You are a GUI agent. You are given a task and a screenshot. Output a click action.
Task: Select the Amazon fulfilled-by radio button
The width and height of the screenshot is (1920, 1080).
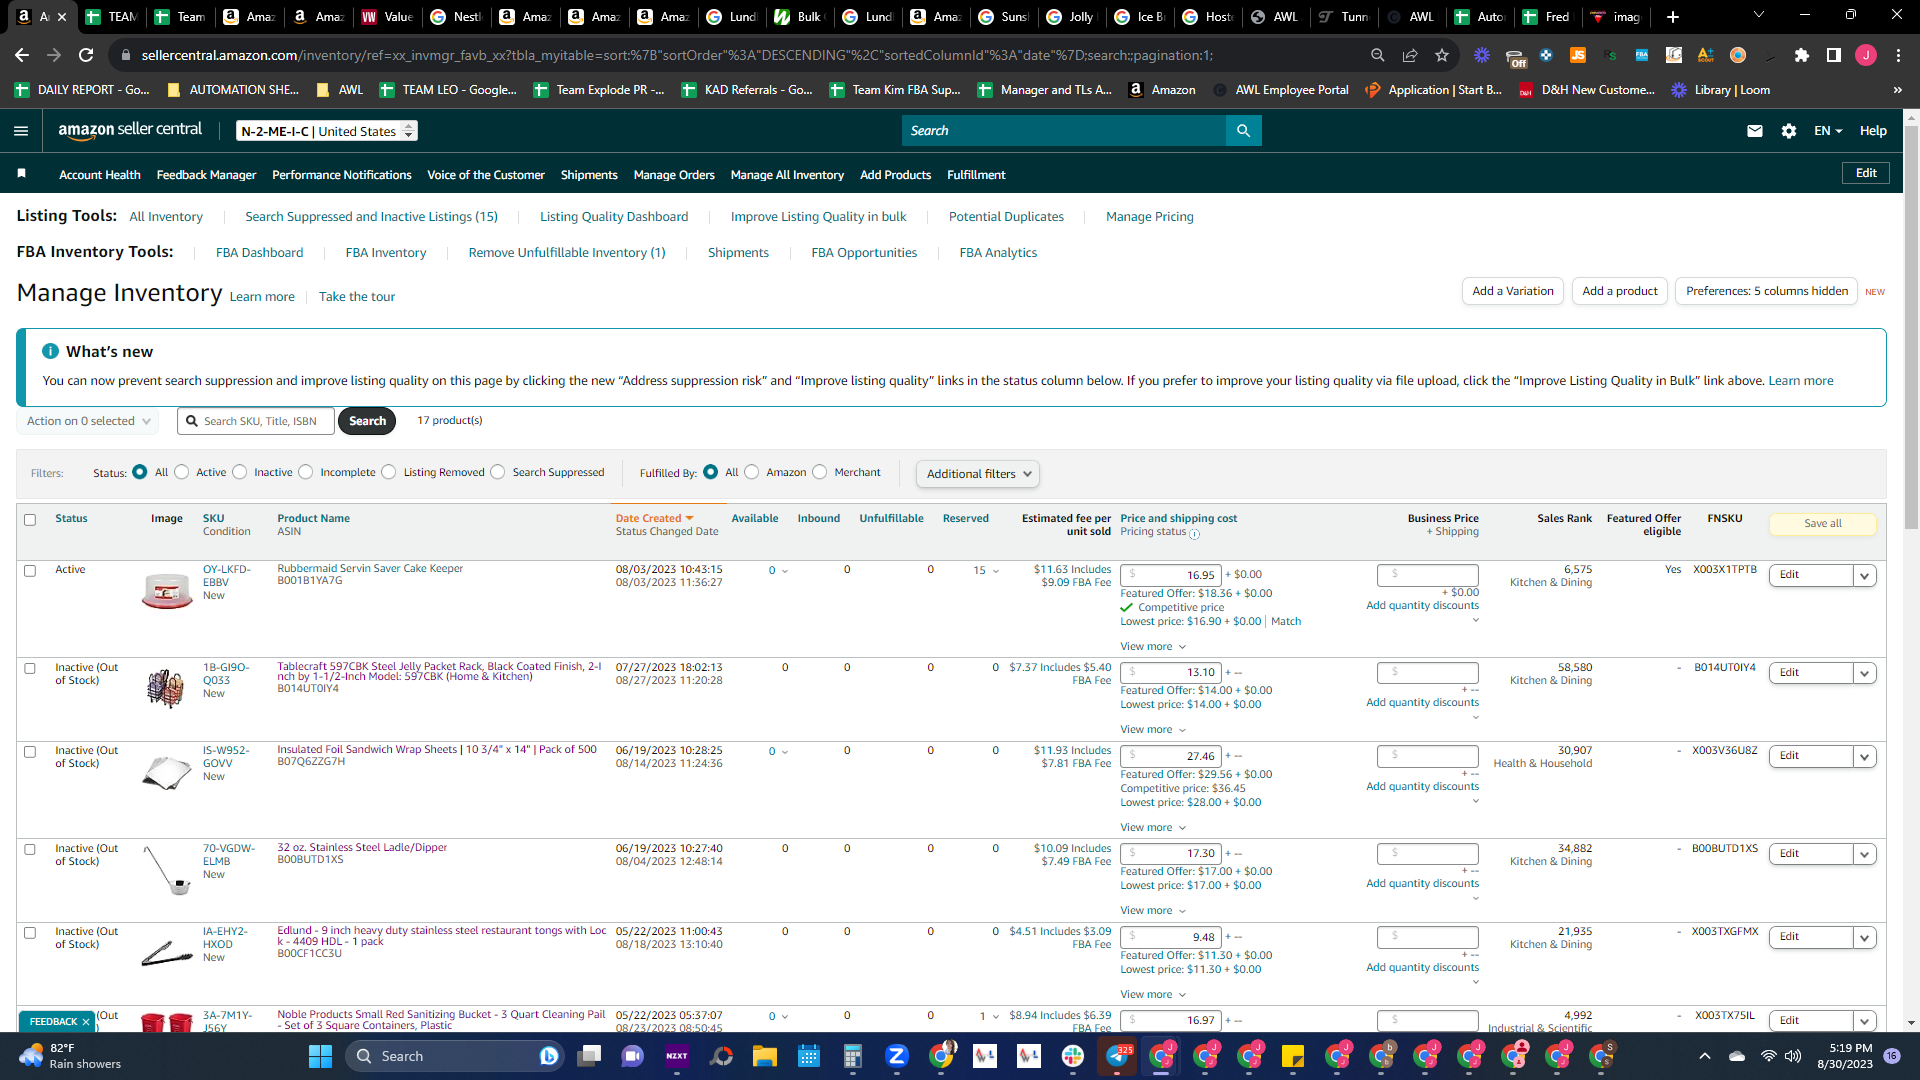(x=752, y=472)
